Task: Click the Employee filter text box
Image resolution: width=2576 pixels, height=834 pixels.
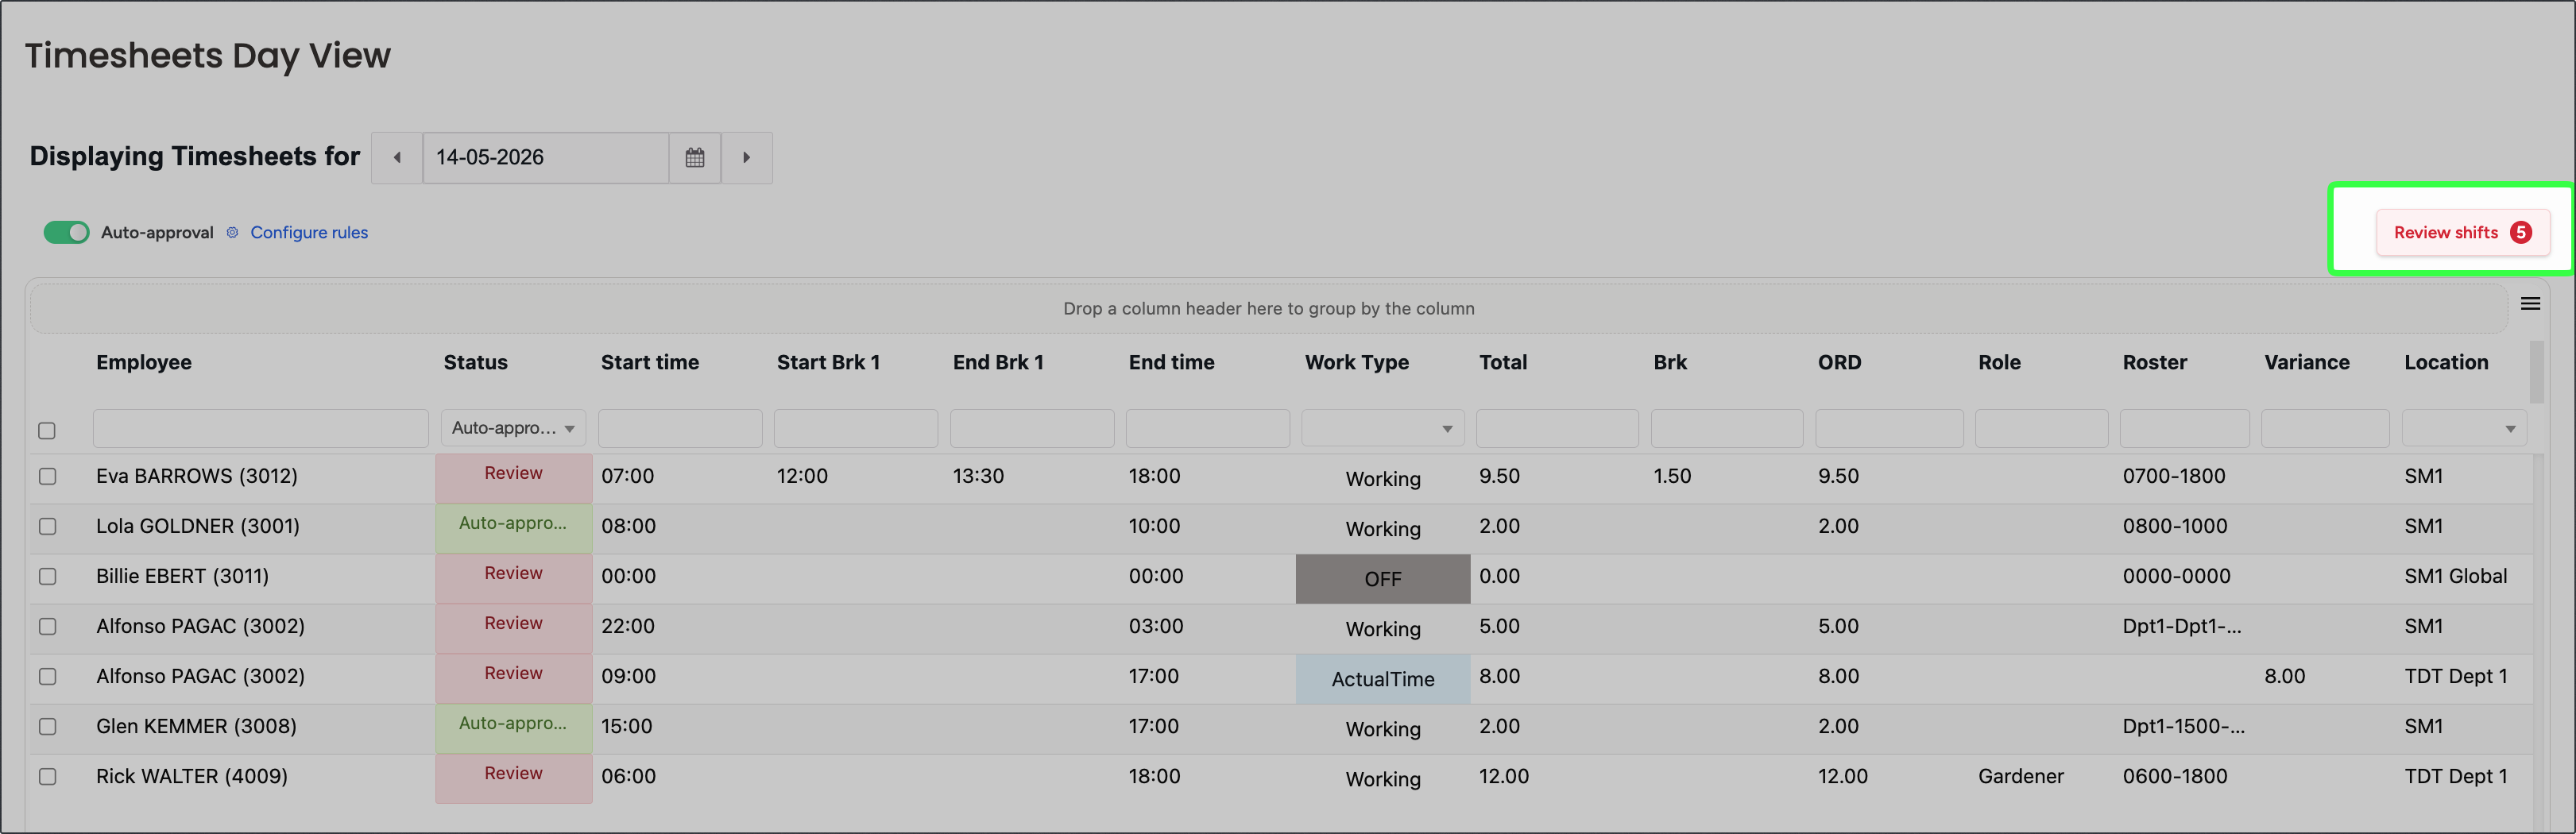Action: (261, 428)
